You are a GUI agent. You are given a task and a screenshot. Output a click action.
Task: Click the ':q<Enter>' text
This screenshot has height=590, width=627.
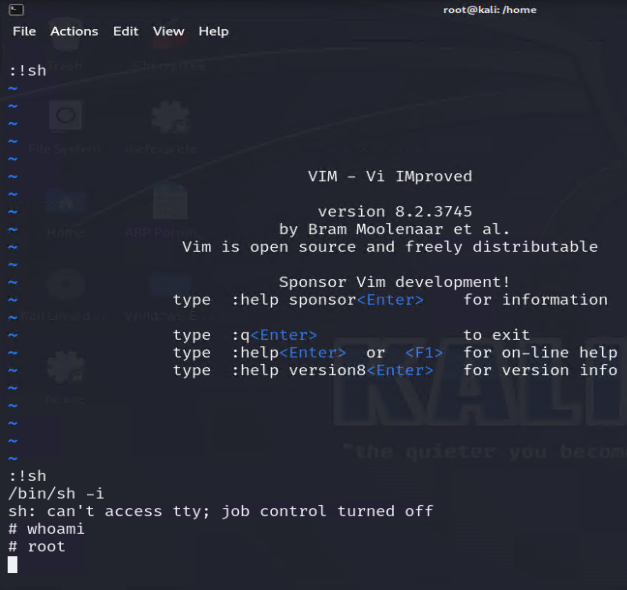pos(274,335)
